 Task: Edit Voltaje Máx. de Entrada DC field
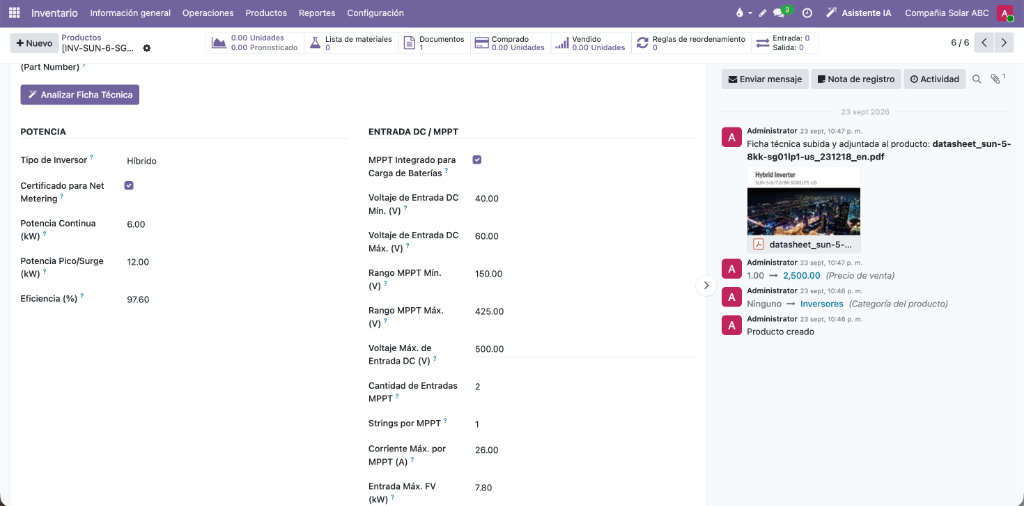584,349
